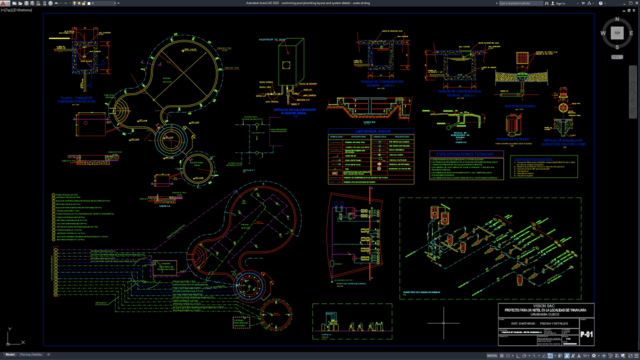The image size is (640, 360).
Task: Add a new layout with plus tab
Action: pyautogui.click(x=48, y=355)
